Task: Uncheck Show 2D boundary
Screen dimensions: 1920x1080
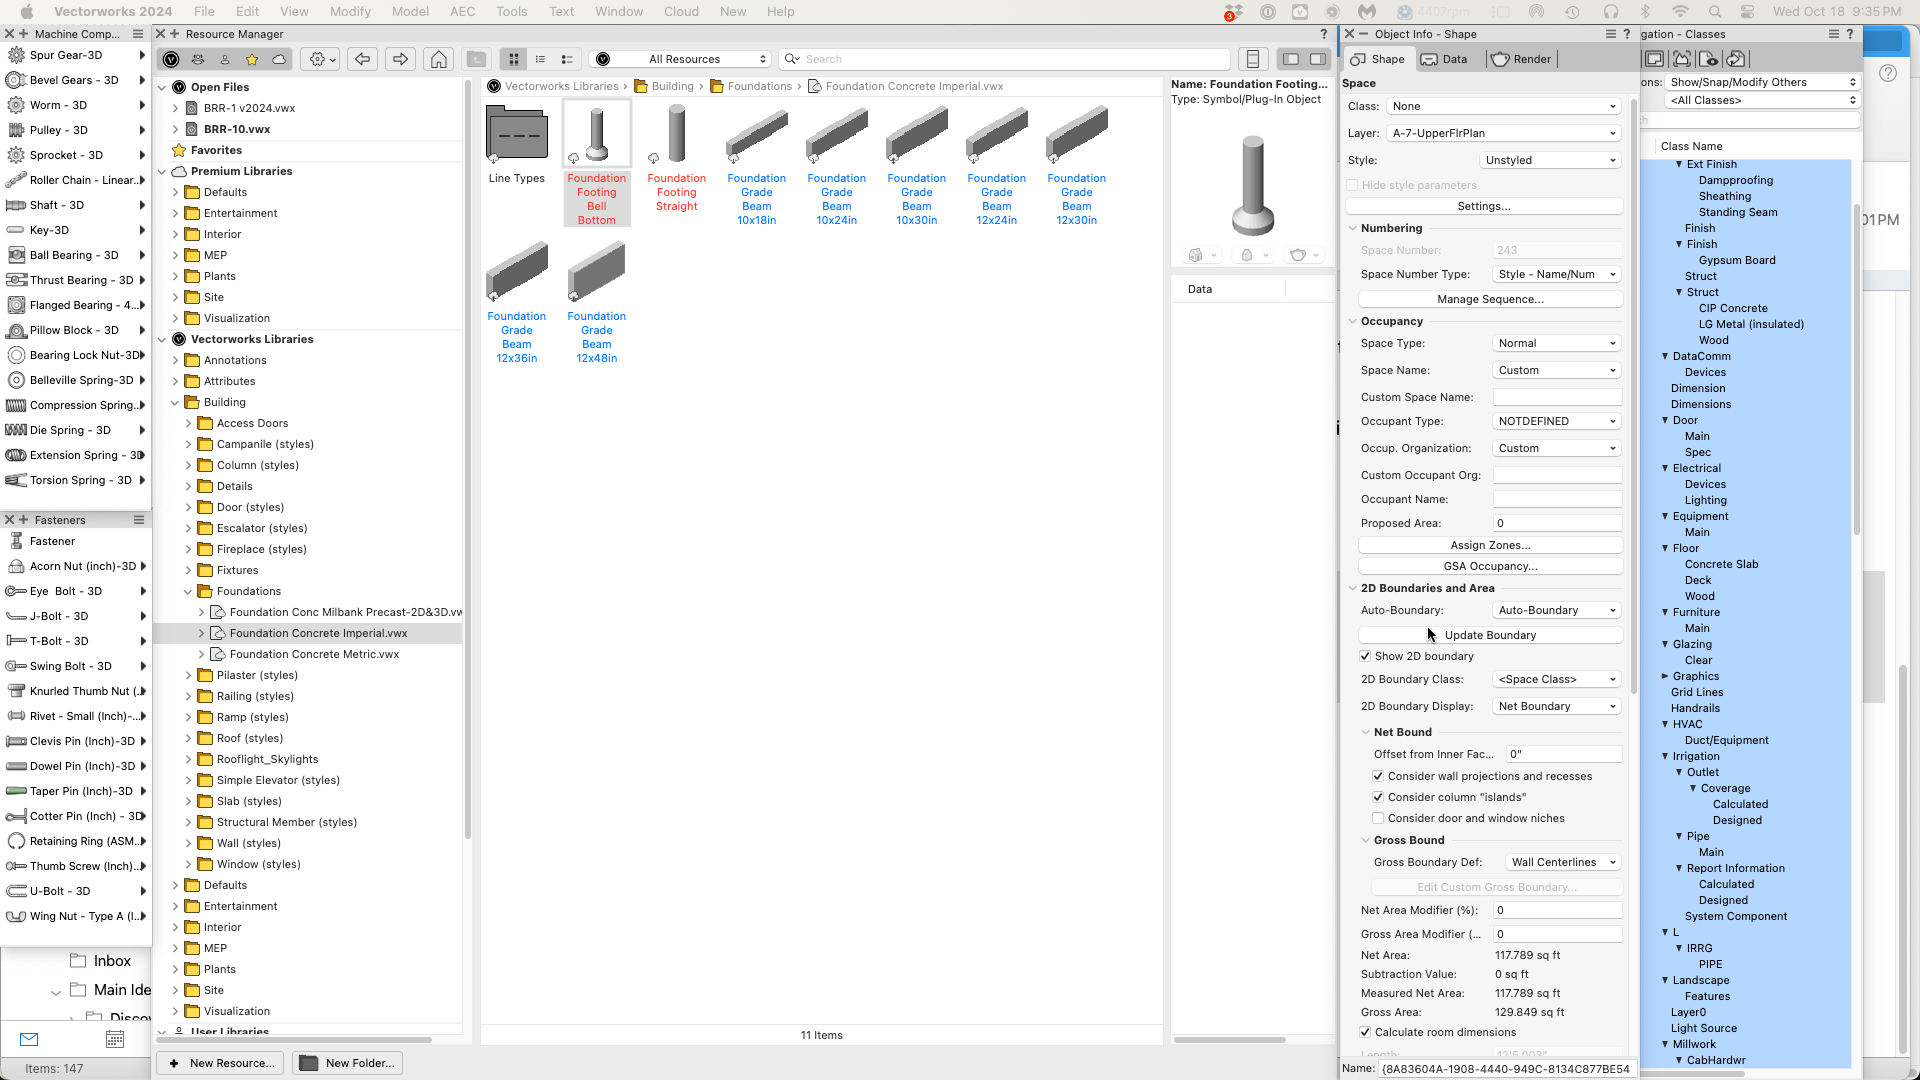Action: (x=1365, y=656)
